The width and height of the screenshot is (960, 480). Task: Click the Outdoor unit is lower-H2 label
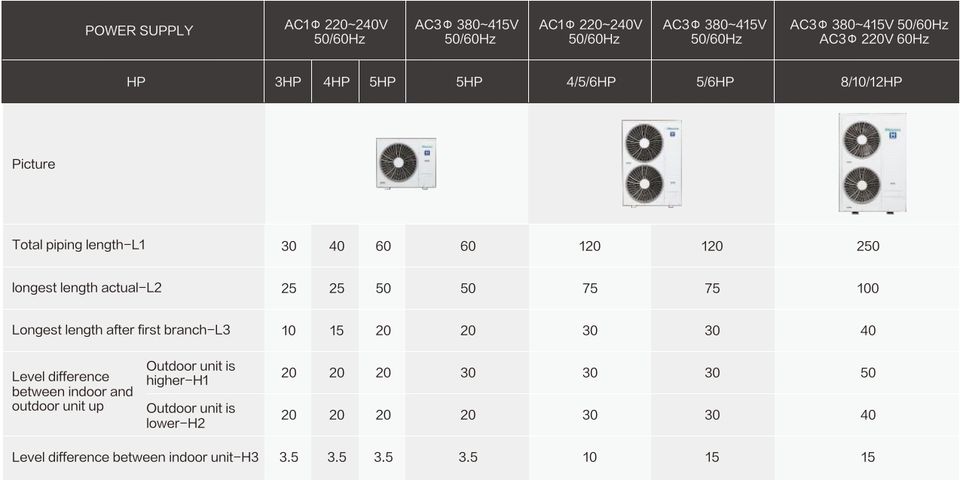(191, 415)
